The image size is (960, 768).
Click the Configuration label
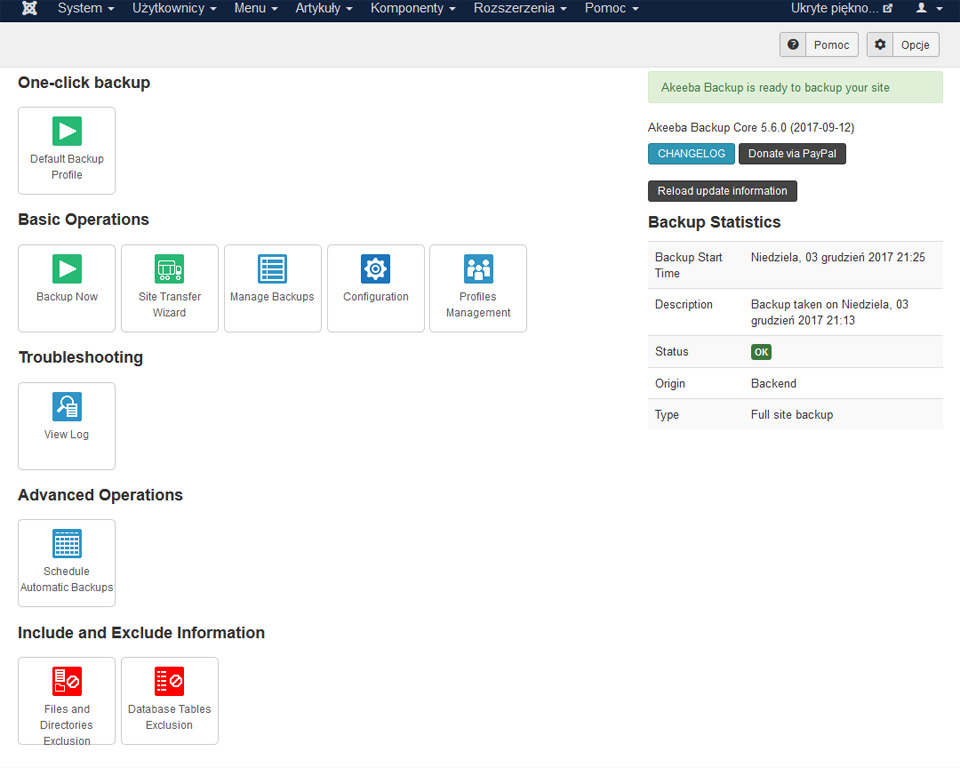(376, 296)
